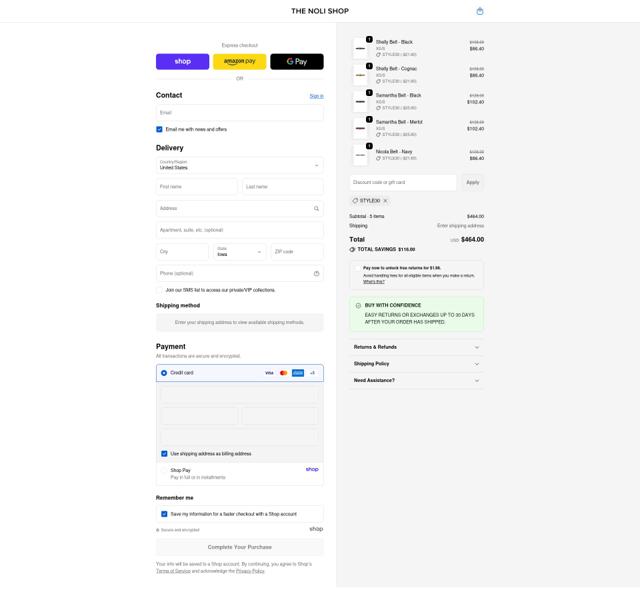
Task: Click the Complete Your Purchase button
Action: click(239, 547)
